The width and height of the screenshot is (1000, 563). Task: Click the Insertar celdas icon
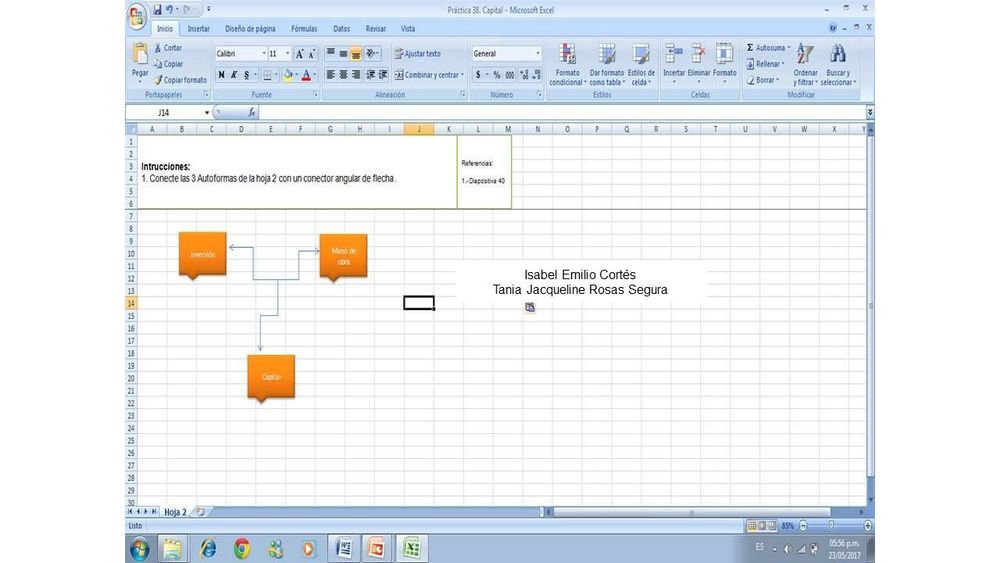tap(674, 55)
